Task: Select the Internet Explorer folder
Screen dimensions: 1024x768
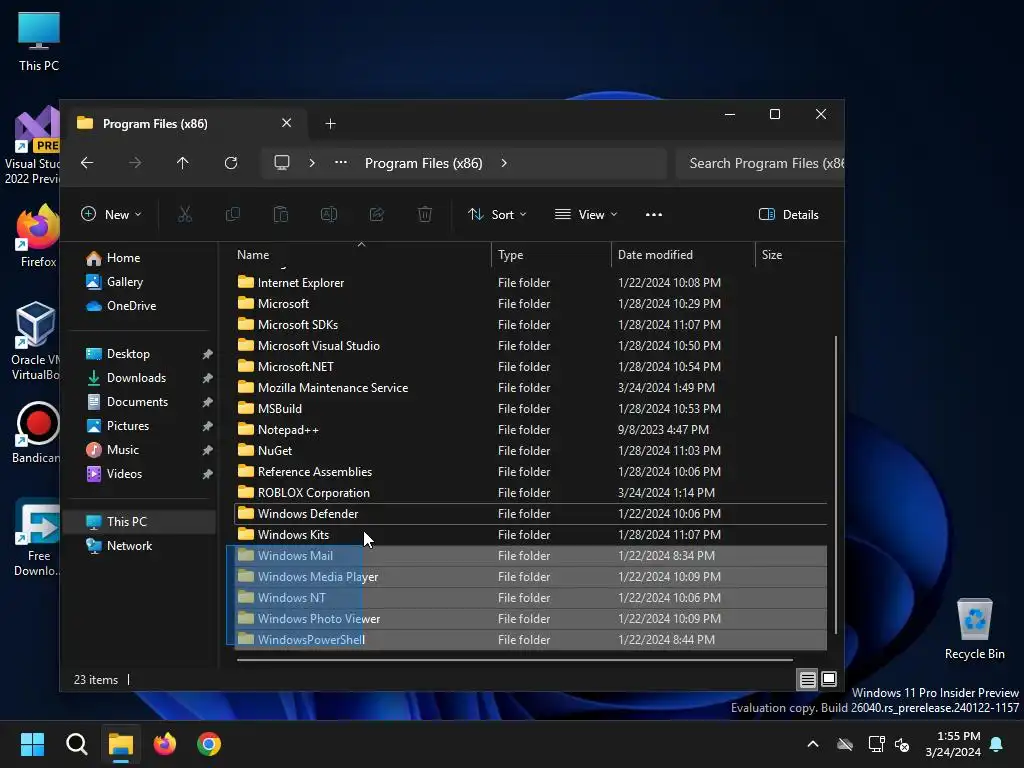Action: pyautogui.click(x=530, y=283)
